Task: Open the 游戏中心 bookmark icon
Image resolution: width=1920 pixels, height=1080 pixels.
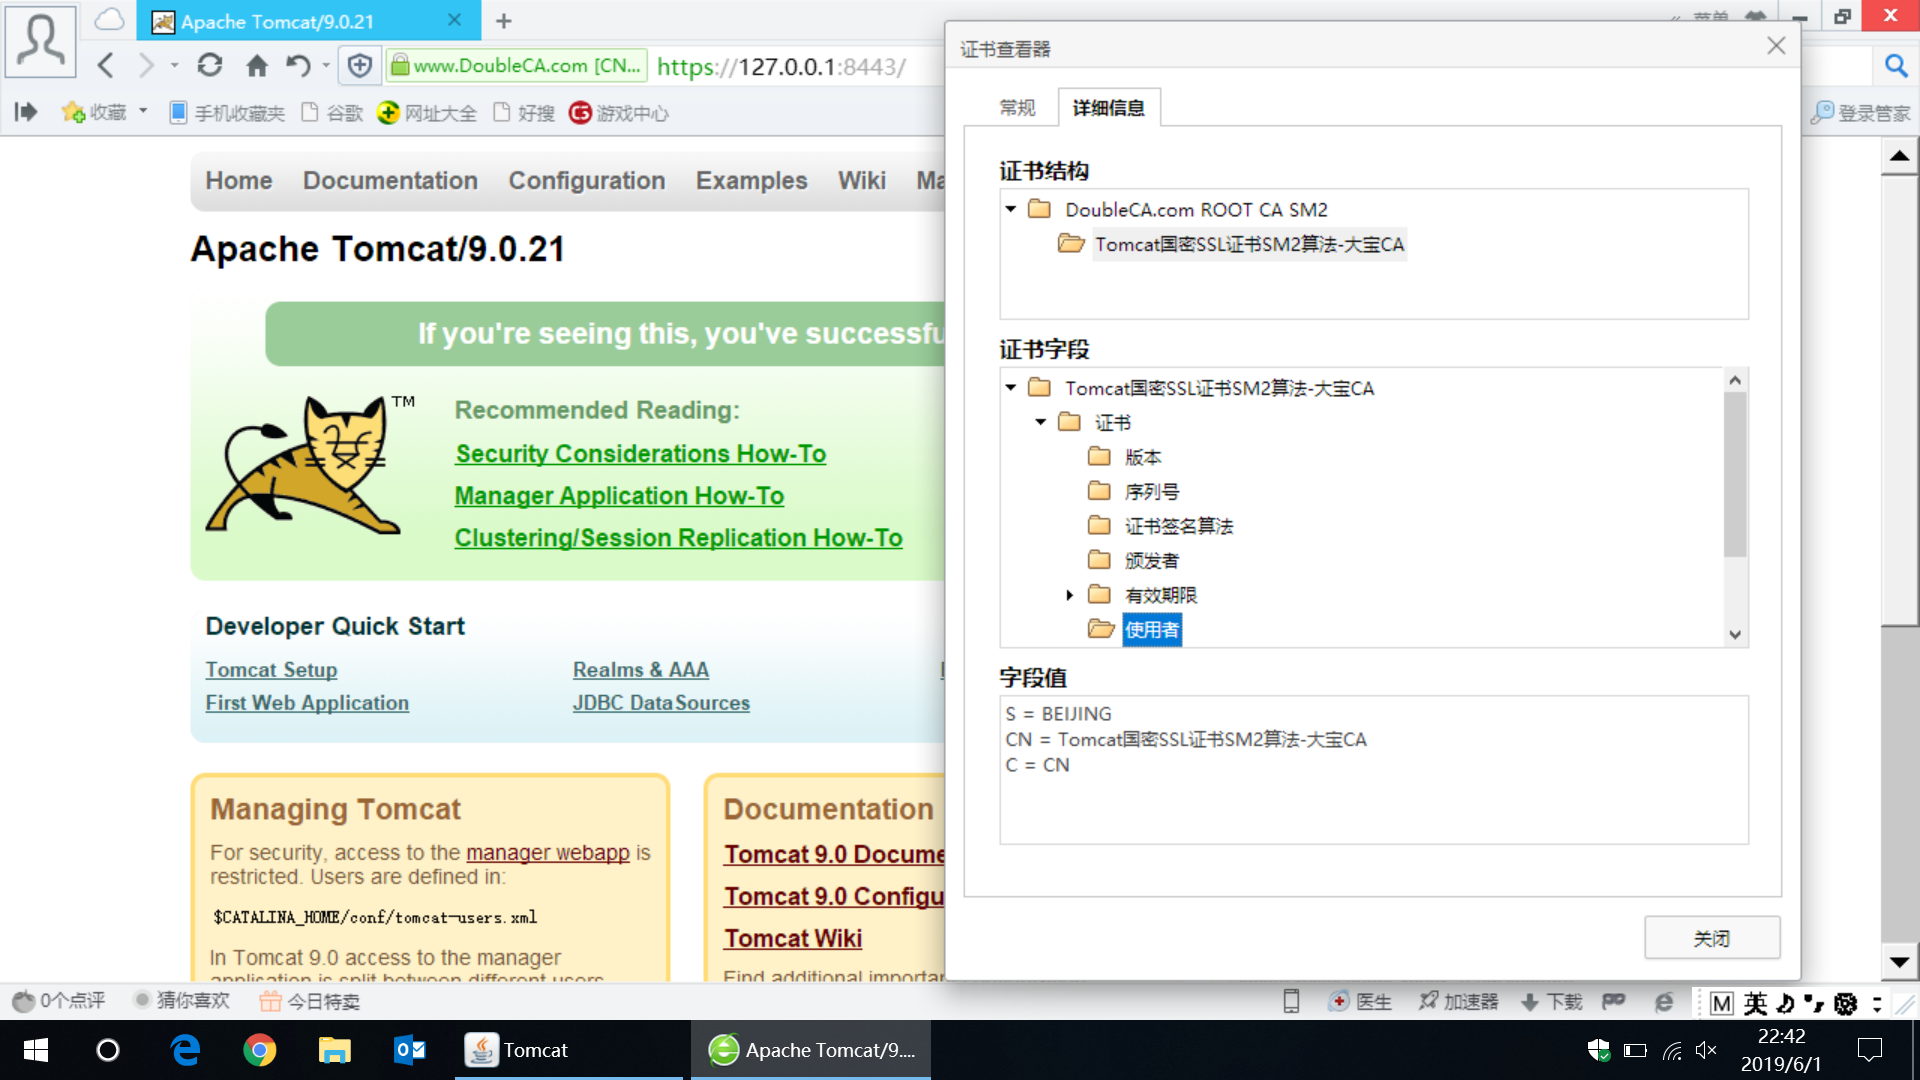Action: pyautogui.click(x=580, y=113)
